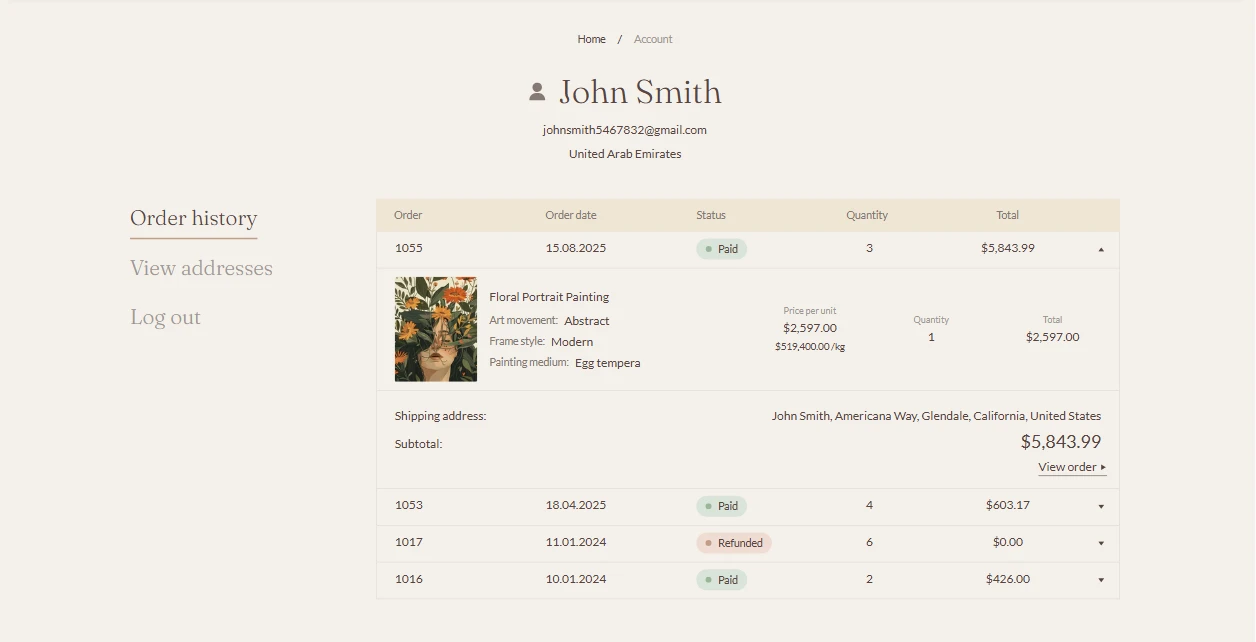This screenshot has height=642, width=1256.
Task: Click order number 1055
Action: pos(409,248)
